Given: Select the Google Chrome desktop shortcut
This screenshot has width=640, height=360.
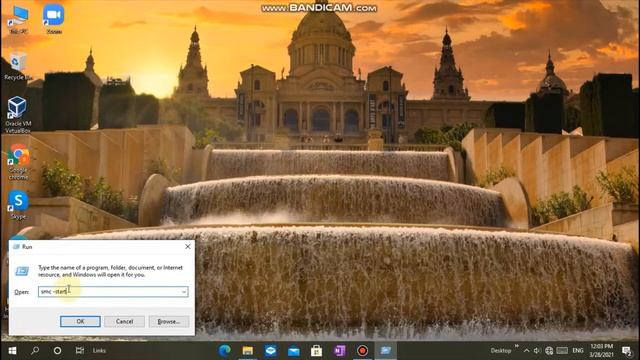Looking at the screenshot, I should coord(18,162).
